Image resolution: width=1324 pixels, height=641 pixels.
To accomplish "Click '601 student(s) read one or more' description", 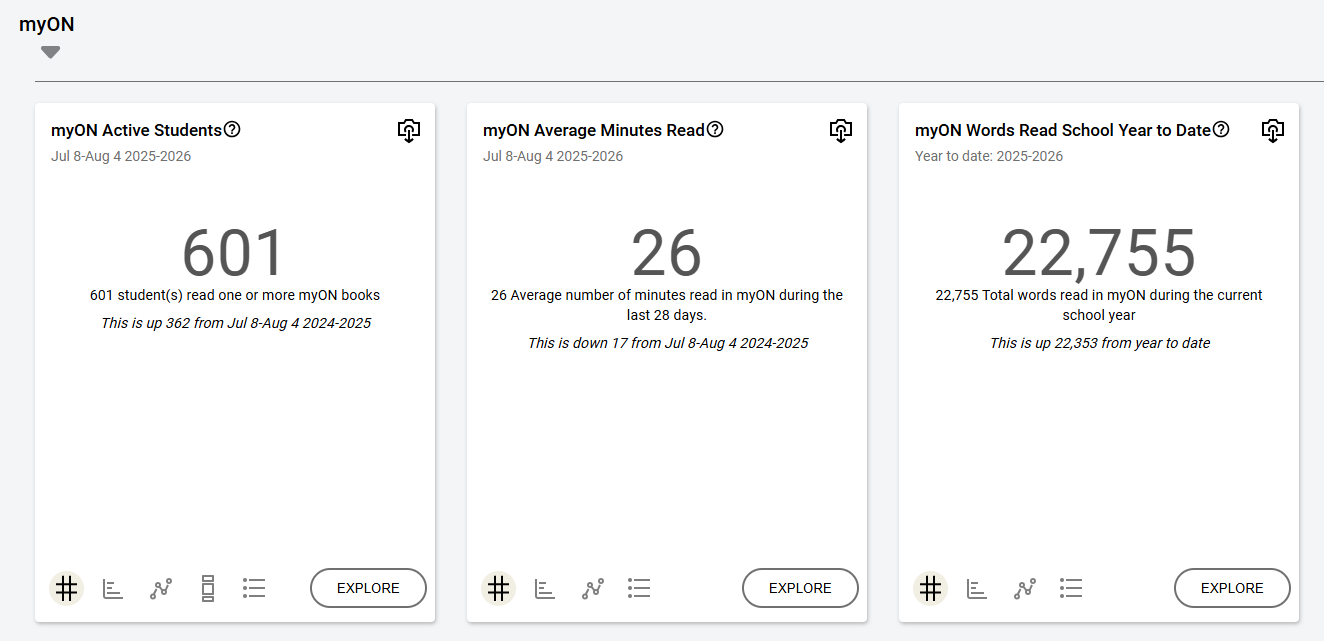I will 235,295.
